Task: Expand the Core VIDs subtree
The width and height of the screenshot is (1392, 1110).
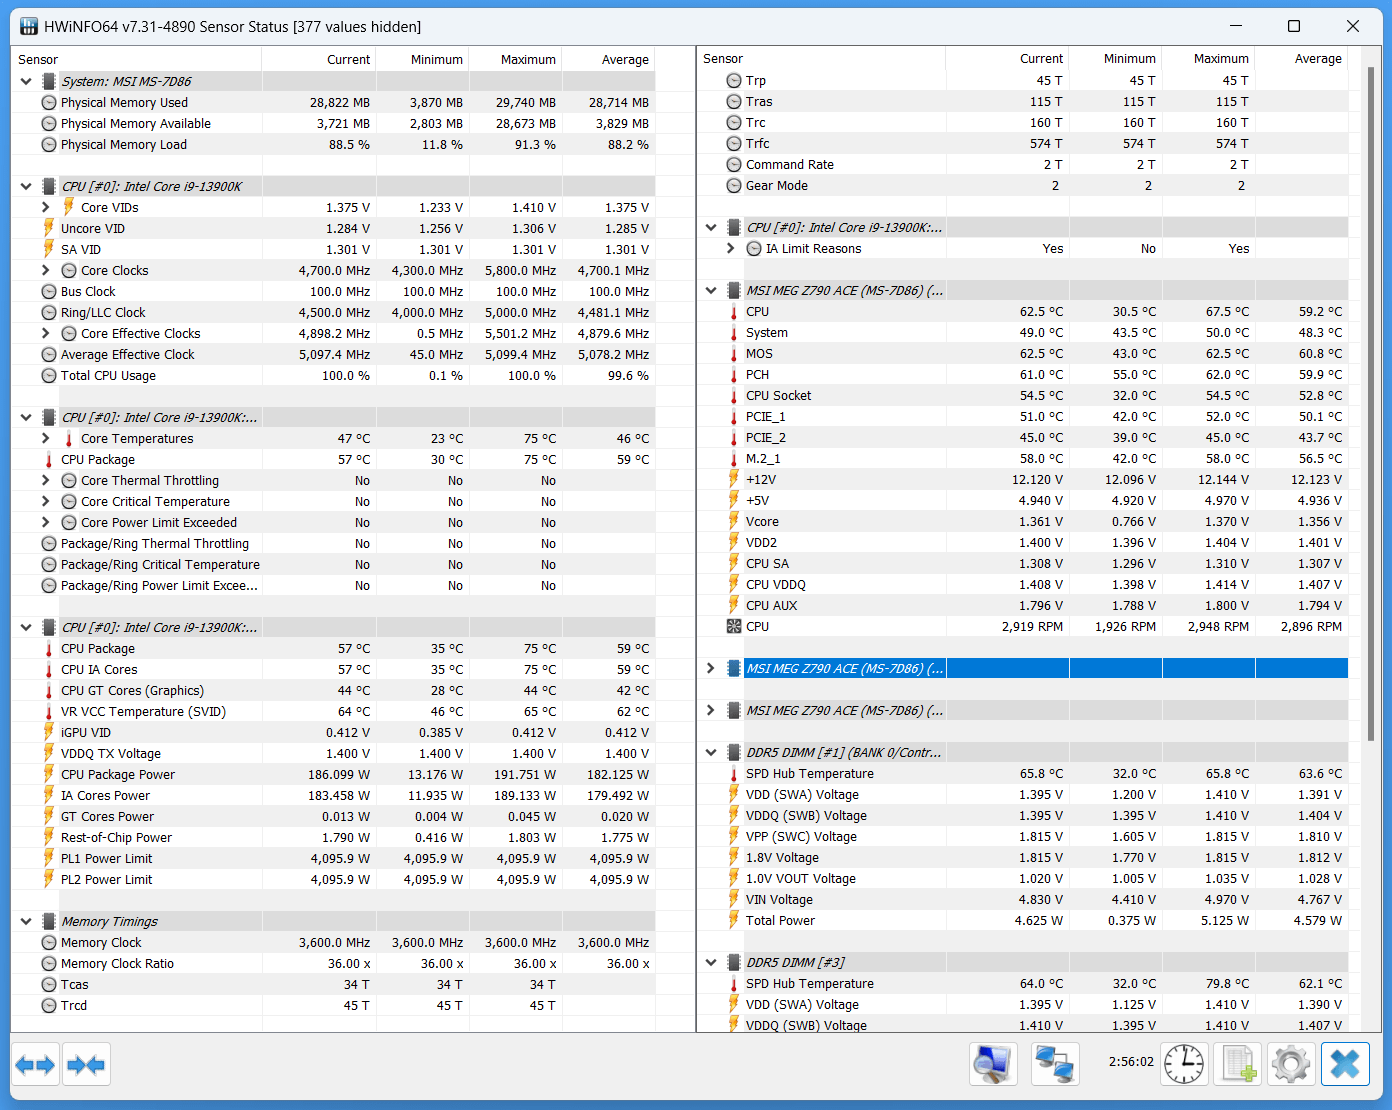Action: coord(46,208)
